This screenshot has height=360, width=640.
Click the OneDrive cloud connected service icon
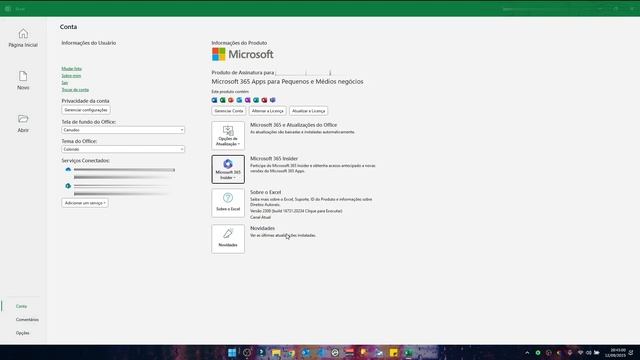tap(68, 169)
